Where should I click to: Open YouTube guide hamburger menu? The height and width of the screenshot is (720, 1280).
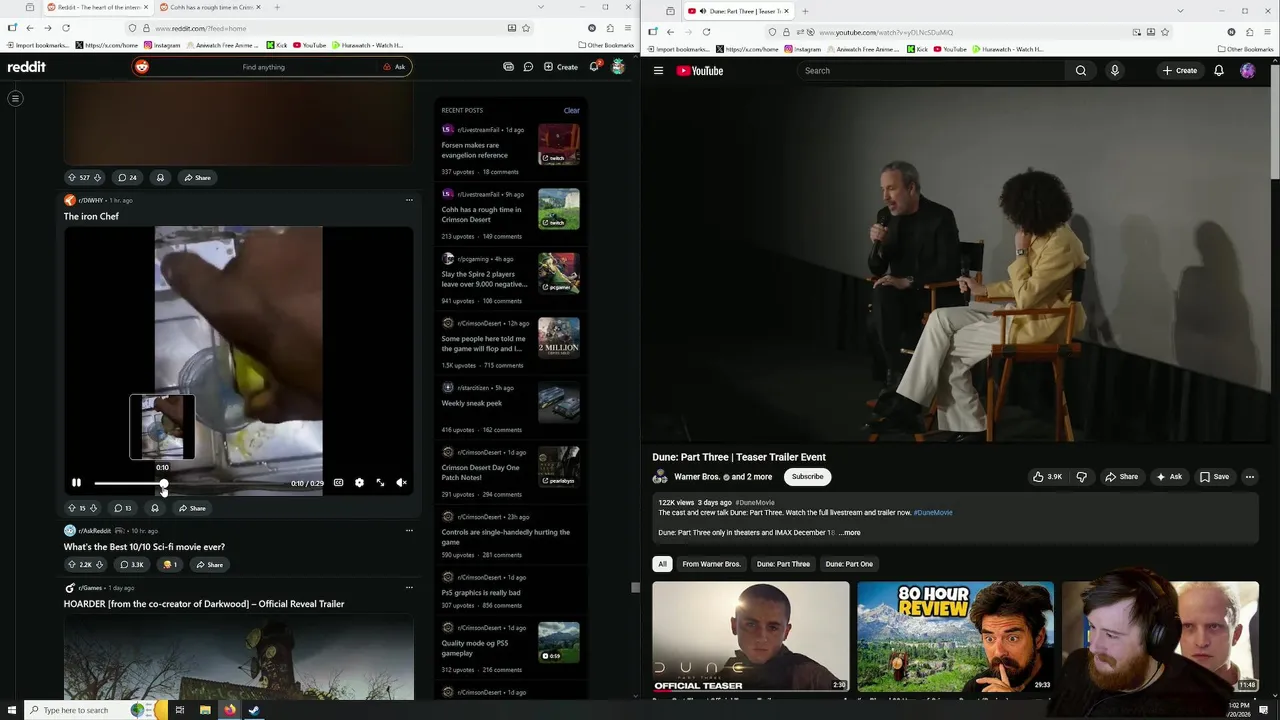point(658,71)
